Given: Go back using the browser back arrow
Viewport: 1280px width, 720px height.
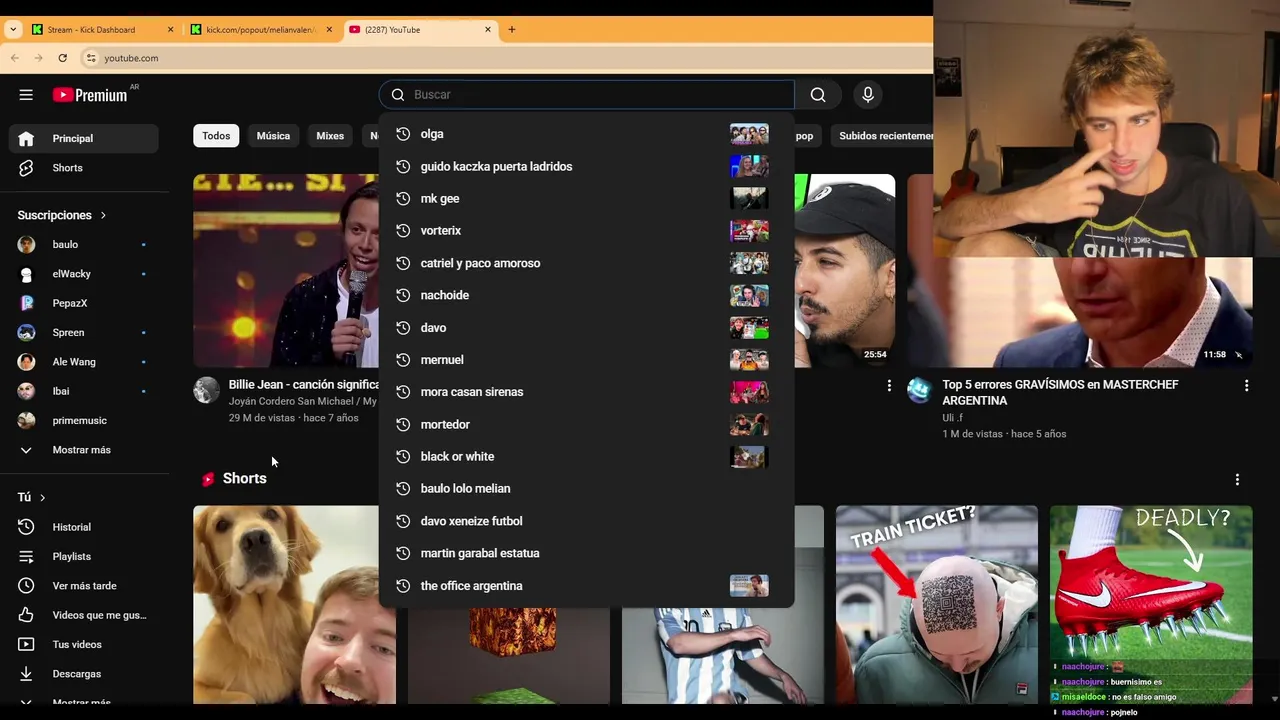Looking at the screenshot, I should [14, 58].
